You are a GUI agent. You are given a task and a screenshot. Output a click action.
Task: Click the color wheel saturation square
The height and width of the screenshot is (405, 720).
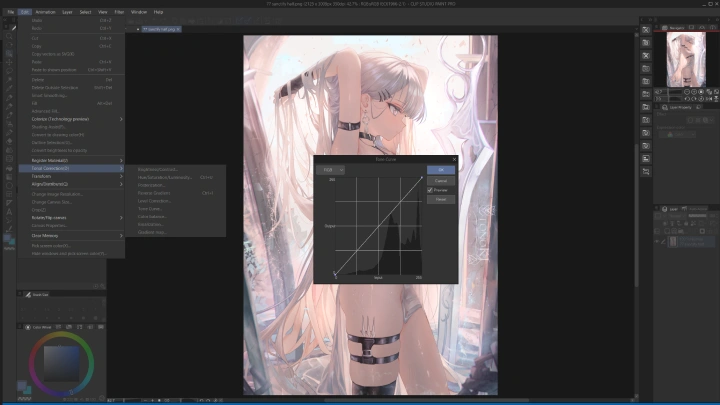tap(62, 364)
